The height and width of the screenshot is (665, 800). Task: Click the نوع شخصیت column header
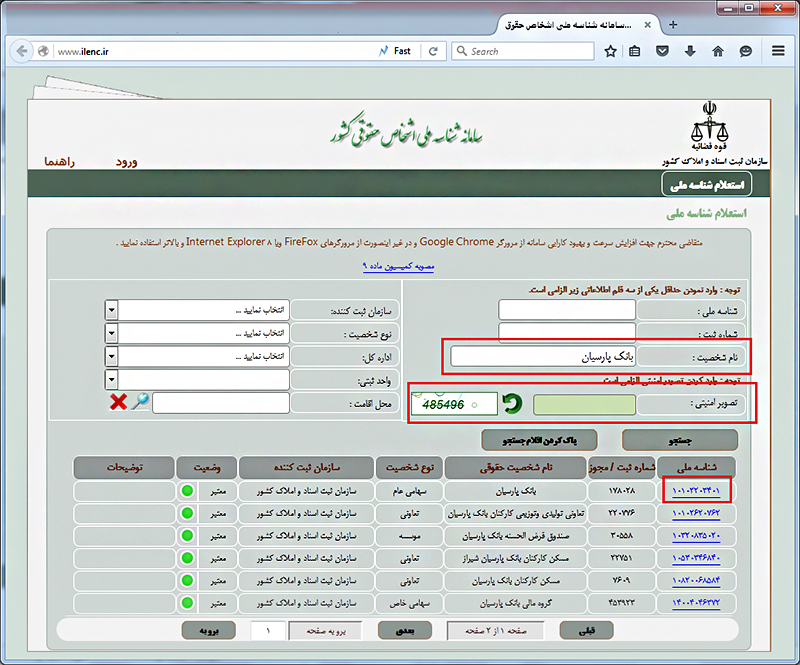pyautogui.click(x=409, y=467)
